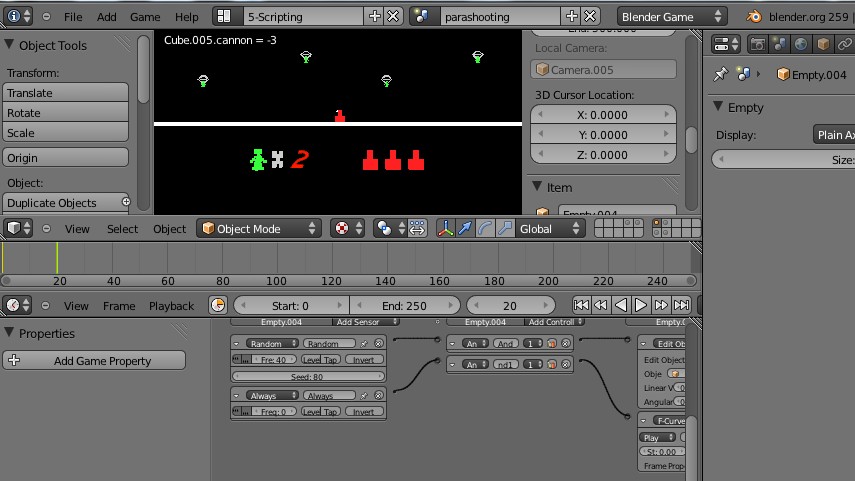Collapse the Item panel
The width and height of the screenshot is (855, 481).
coord(537,187)
